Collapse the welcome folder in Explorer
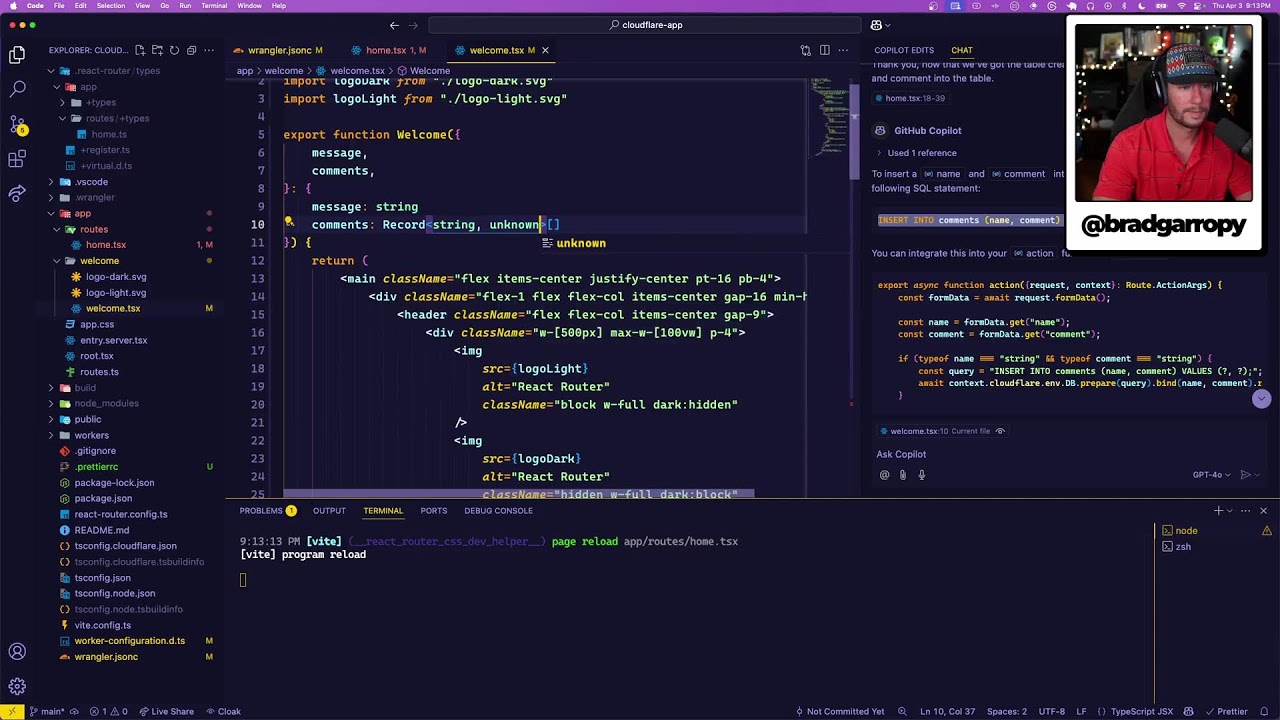The image size is (1280, 720). coord(99,260)
